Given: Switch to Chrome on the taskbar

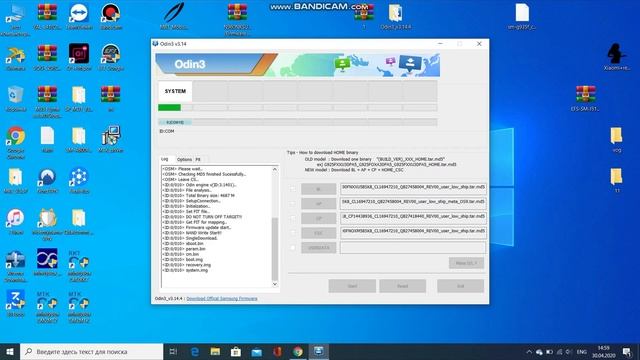Looking at the screenshot, I should (298, 351).
